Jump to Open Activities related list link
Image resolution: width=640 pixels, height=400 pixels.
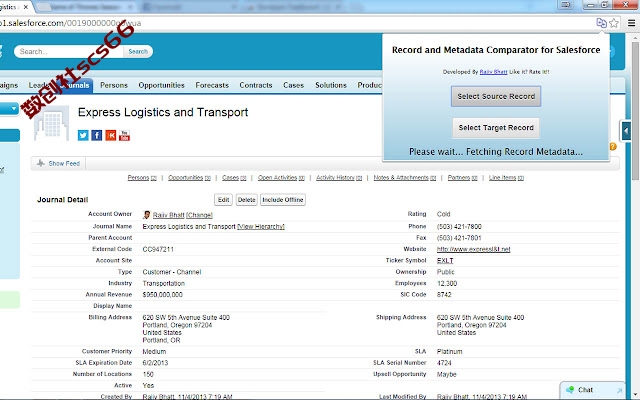(281, 178)
